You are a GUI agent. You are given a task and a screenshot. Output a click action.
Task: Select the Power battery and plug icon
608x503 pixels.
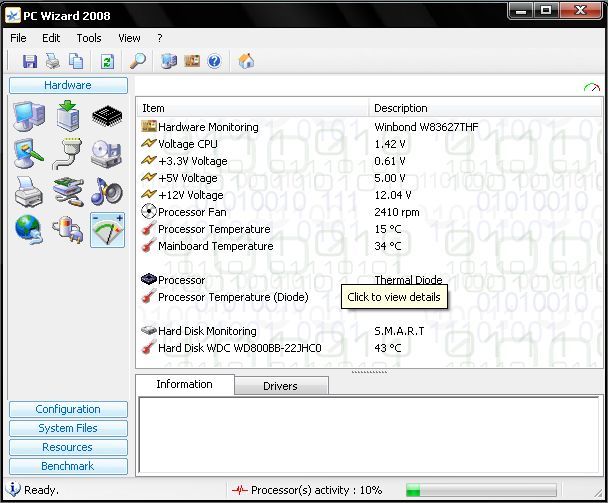click(x=68, y=230)
